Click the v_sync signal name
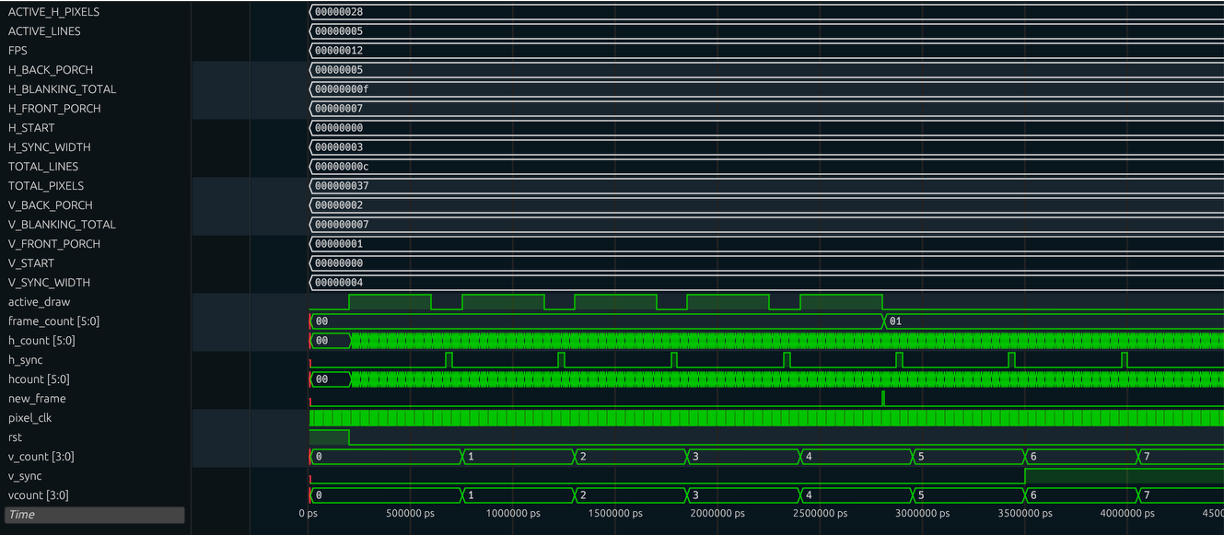 25,476
